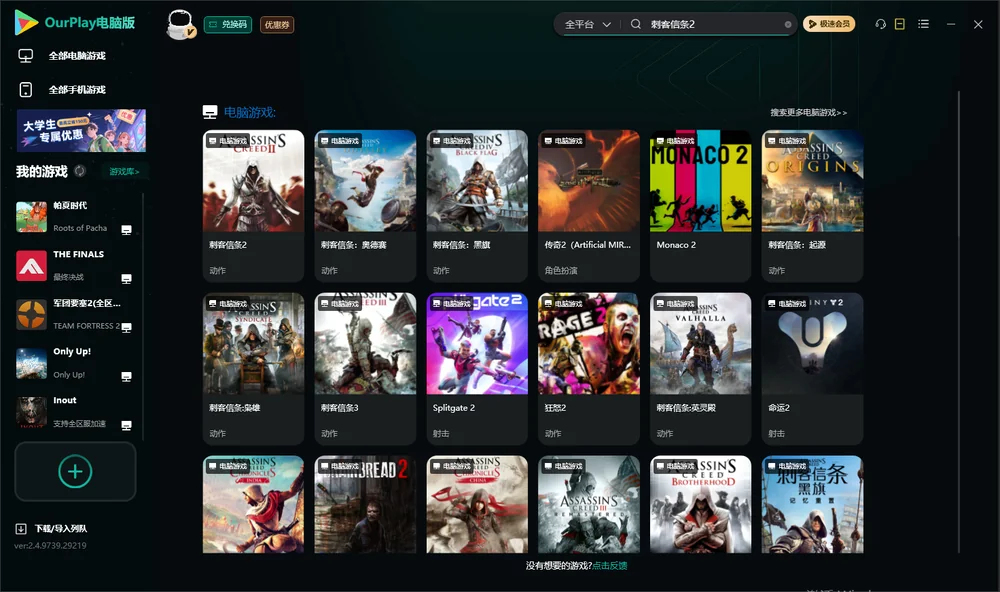
Task: Open the 游戏库 library link
Action: click(x=124, y=172)
